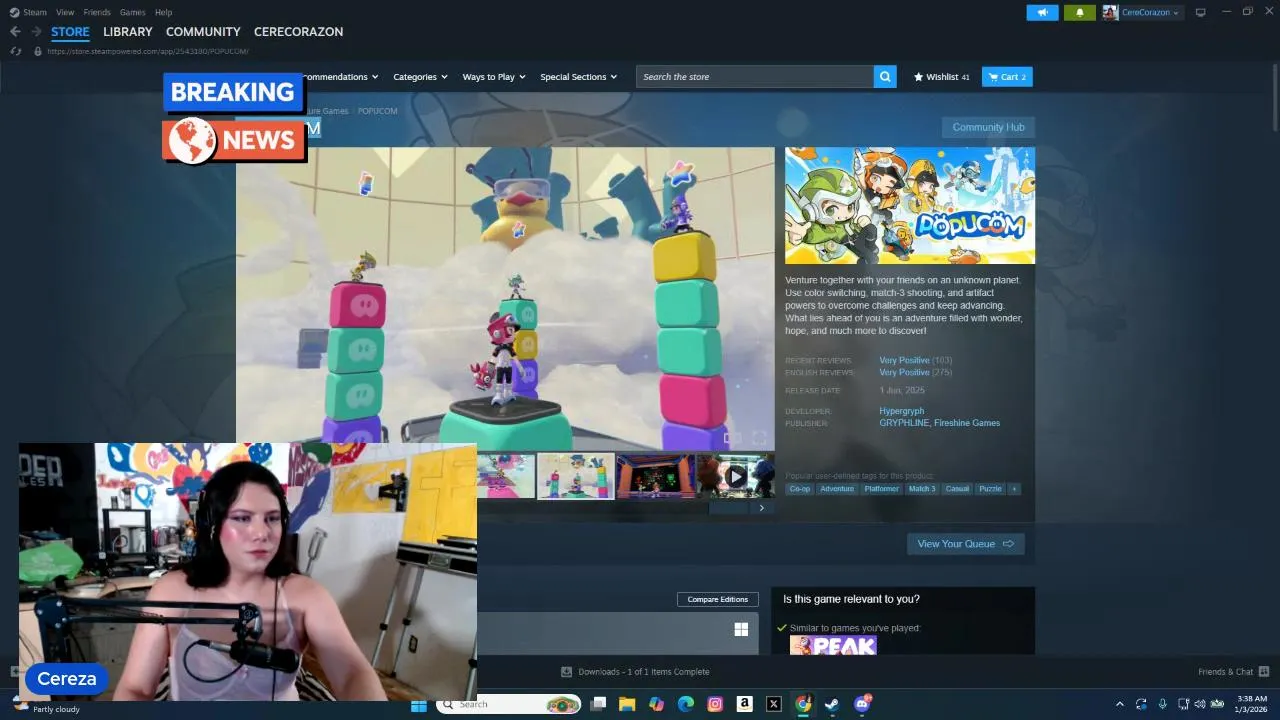Click the Downloads status icon
The image size is (1280, 720).
[x=567, y=672]
